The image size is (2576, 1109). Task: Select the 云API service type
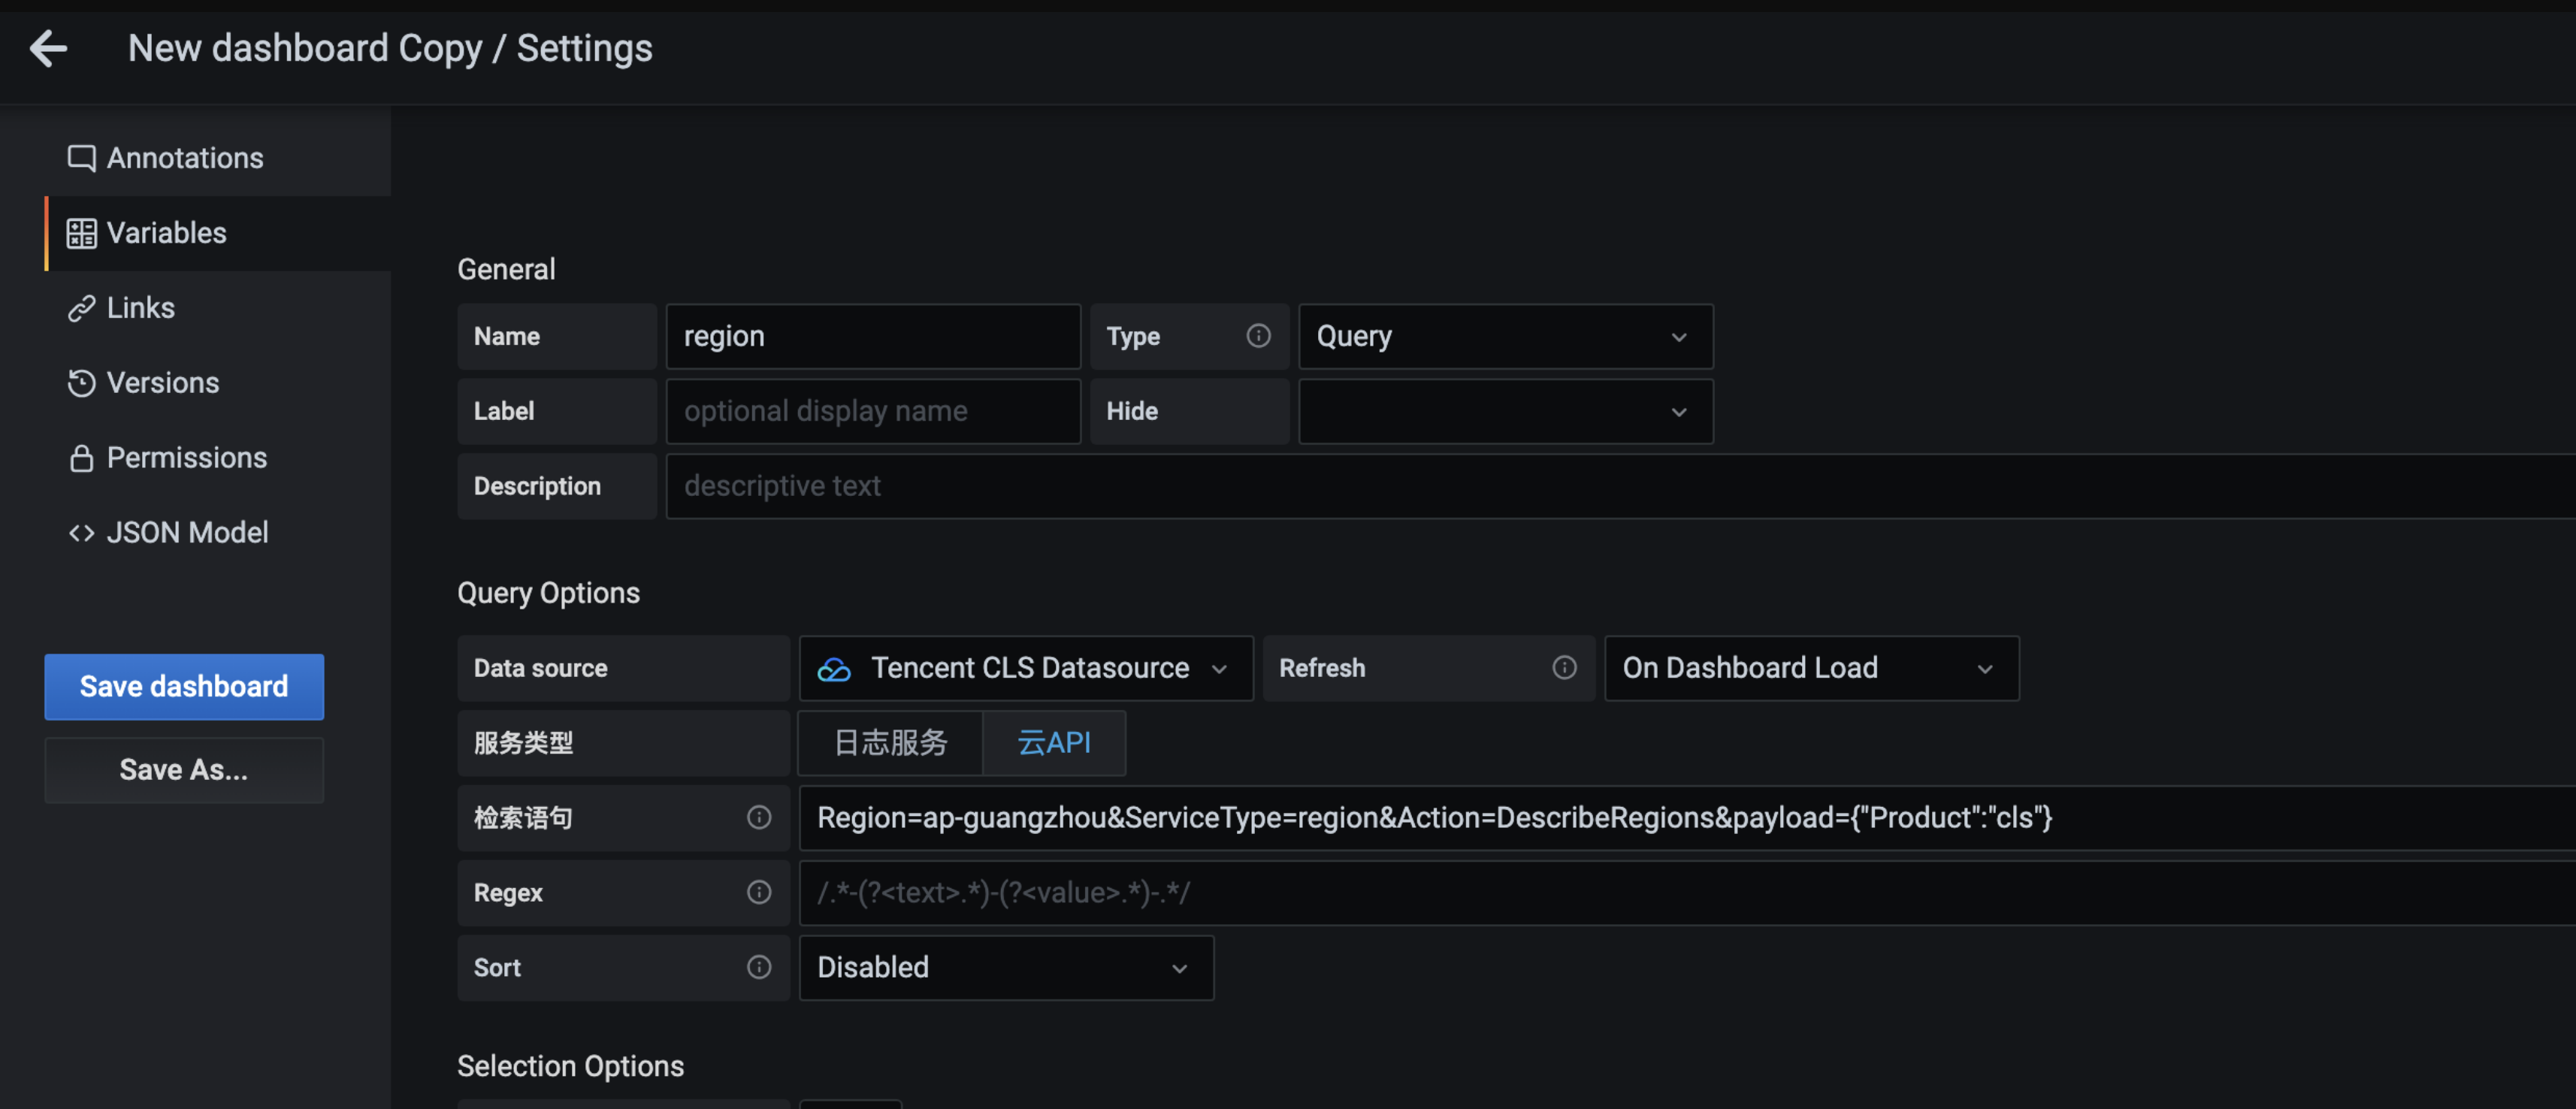[1054, 743]
